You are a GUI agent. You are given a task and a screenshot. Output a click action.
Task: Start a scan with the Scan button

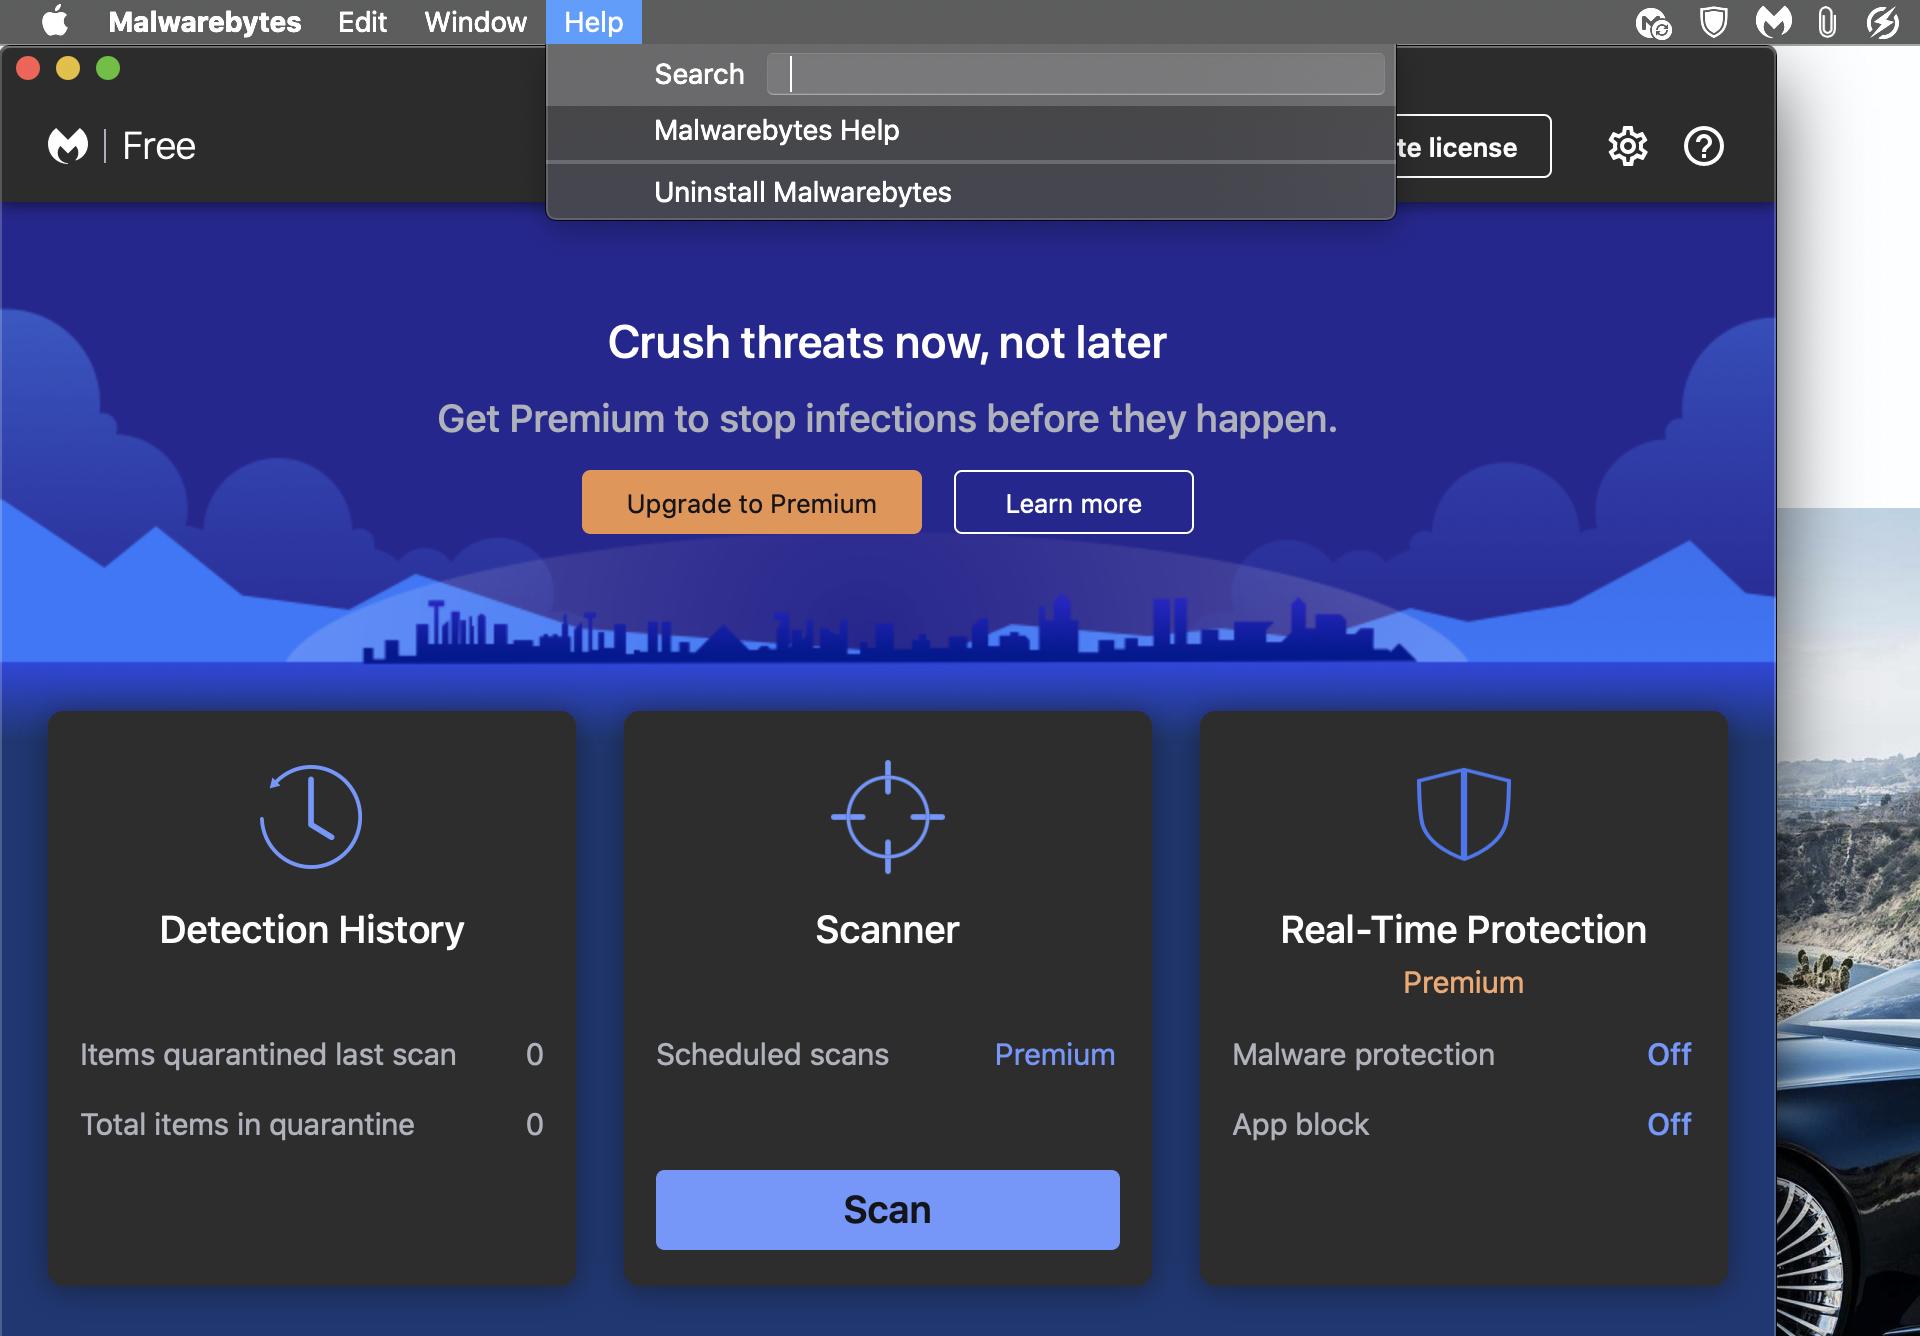pos(887,1209)
